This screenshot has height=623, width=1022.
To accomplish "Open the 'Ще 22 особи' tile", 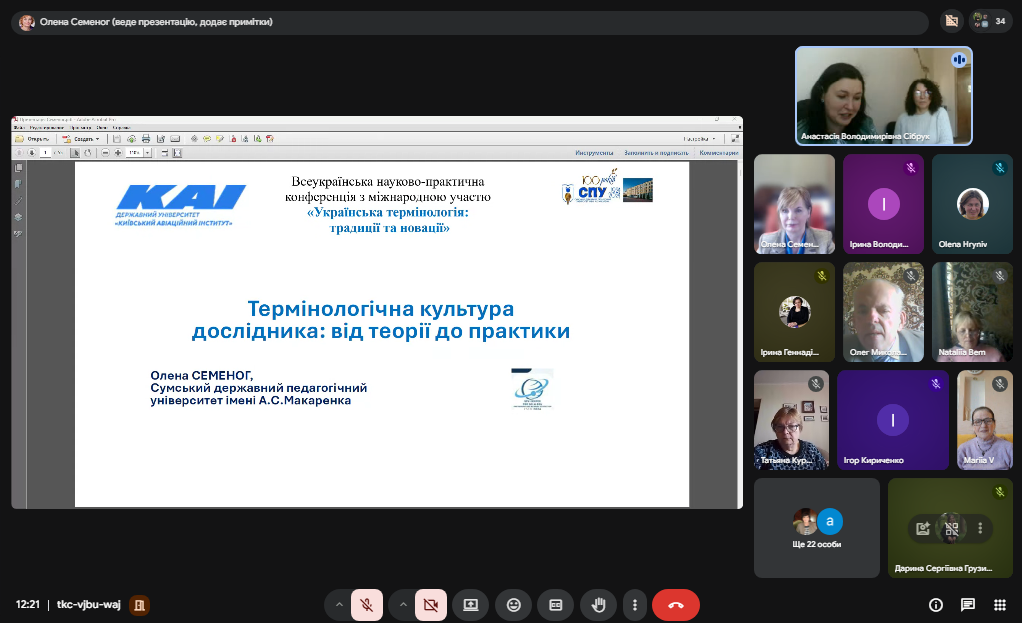I will pos(817,527).
